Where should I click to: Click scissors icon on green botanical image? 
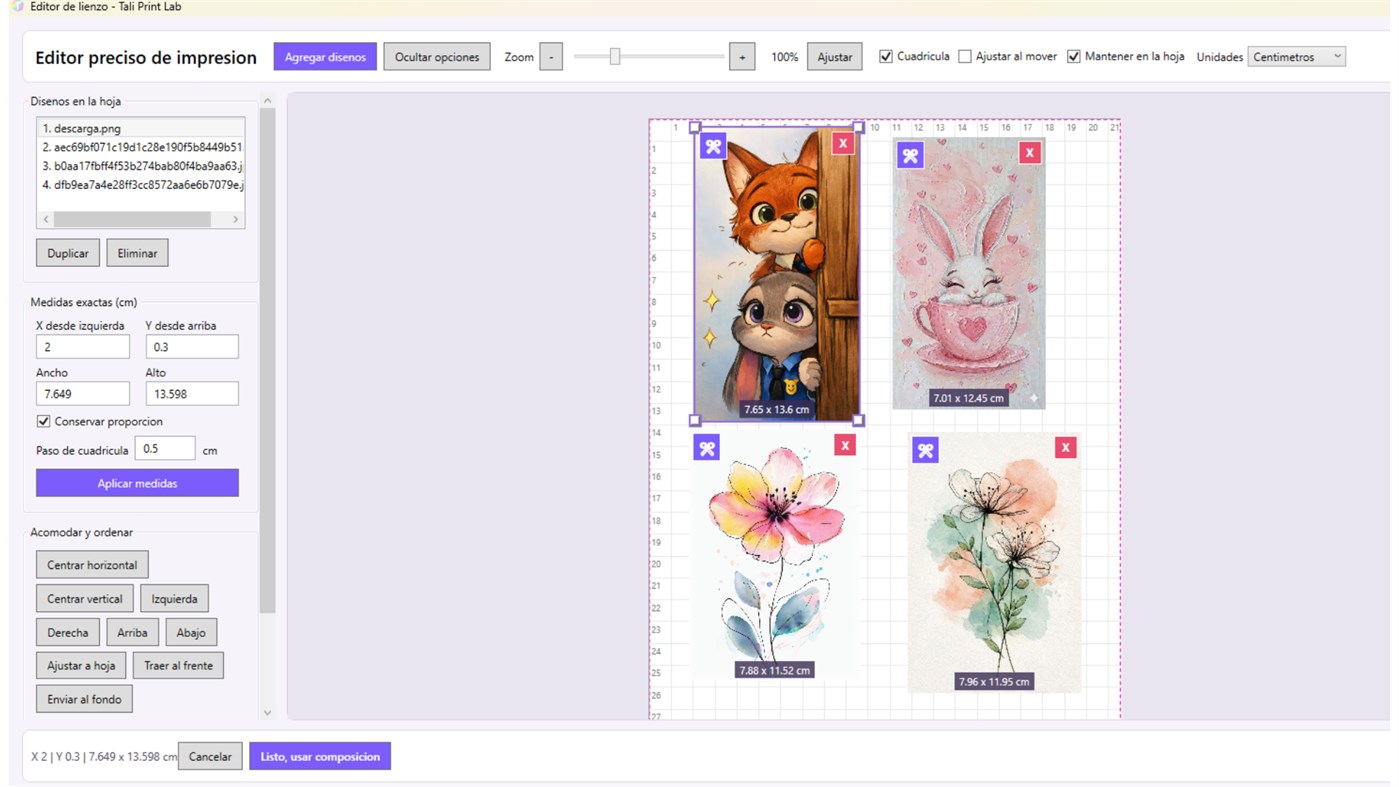pos(925,450)
